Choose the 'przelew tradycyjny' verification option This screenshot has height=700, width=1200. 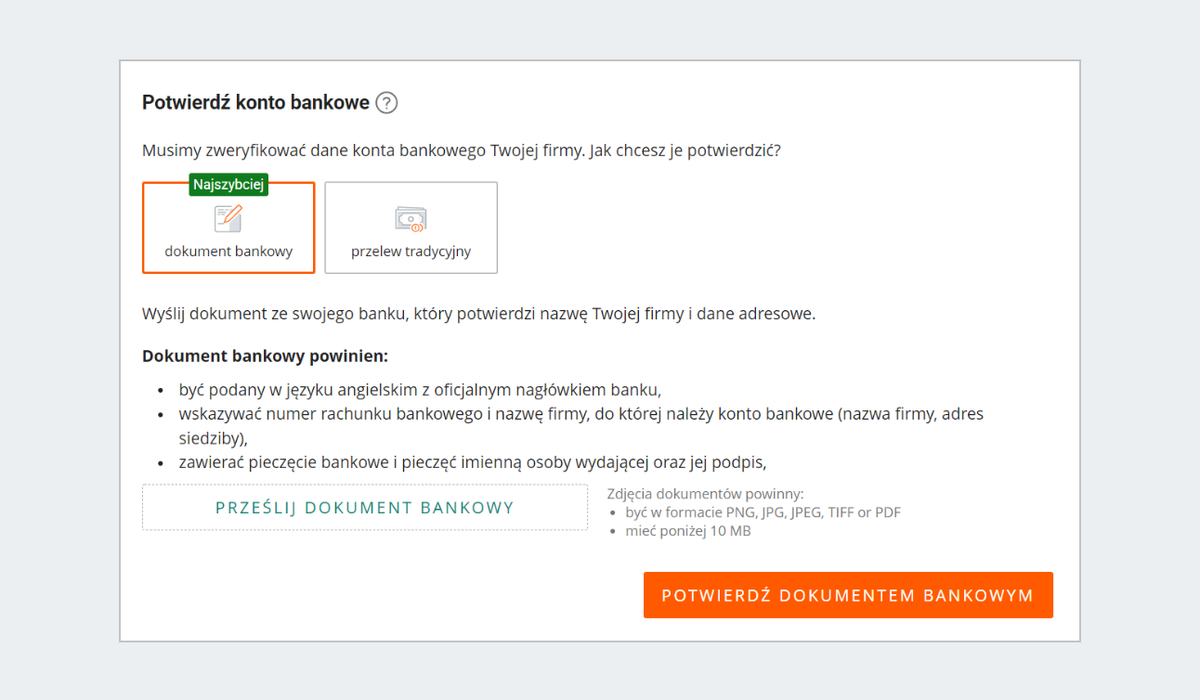[x=411, y=227]
